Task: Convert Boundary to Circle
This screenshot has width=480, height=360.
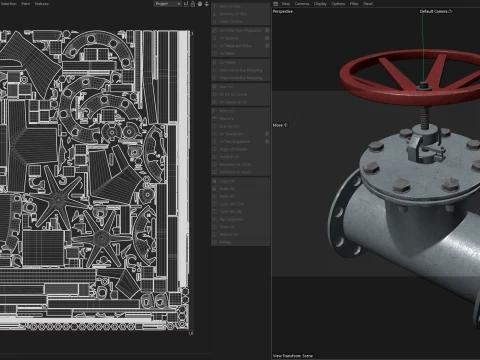Action: (240, 164)
